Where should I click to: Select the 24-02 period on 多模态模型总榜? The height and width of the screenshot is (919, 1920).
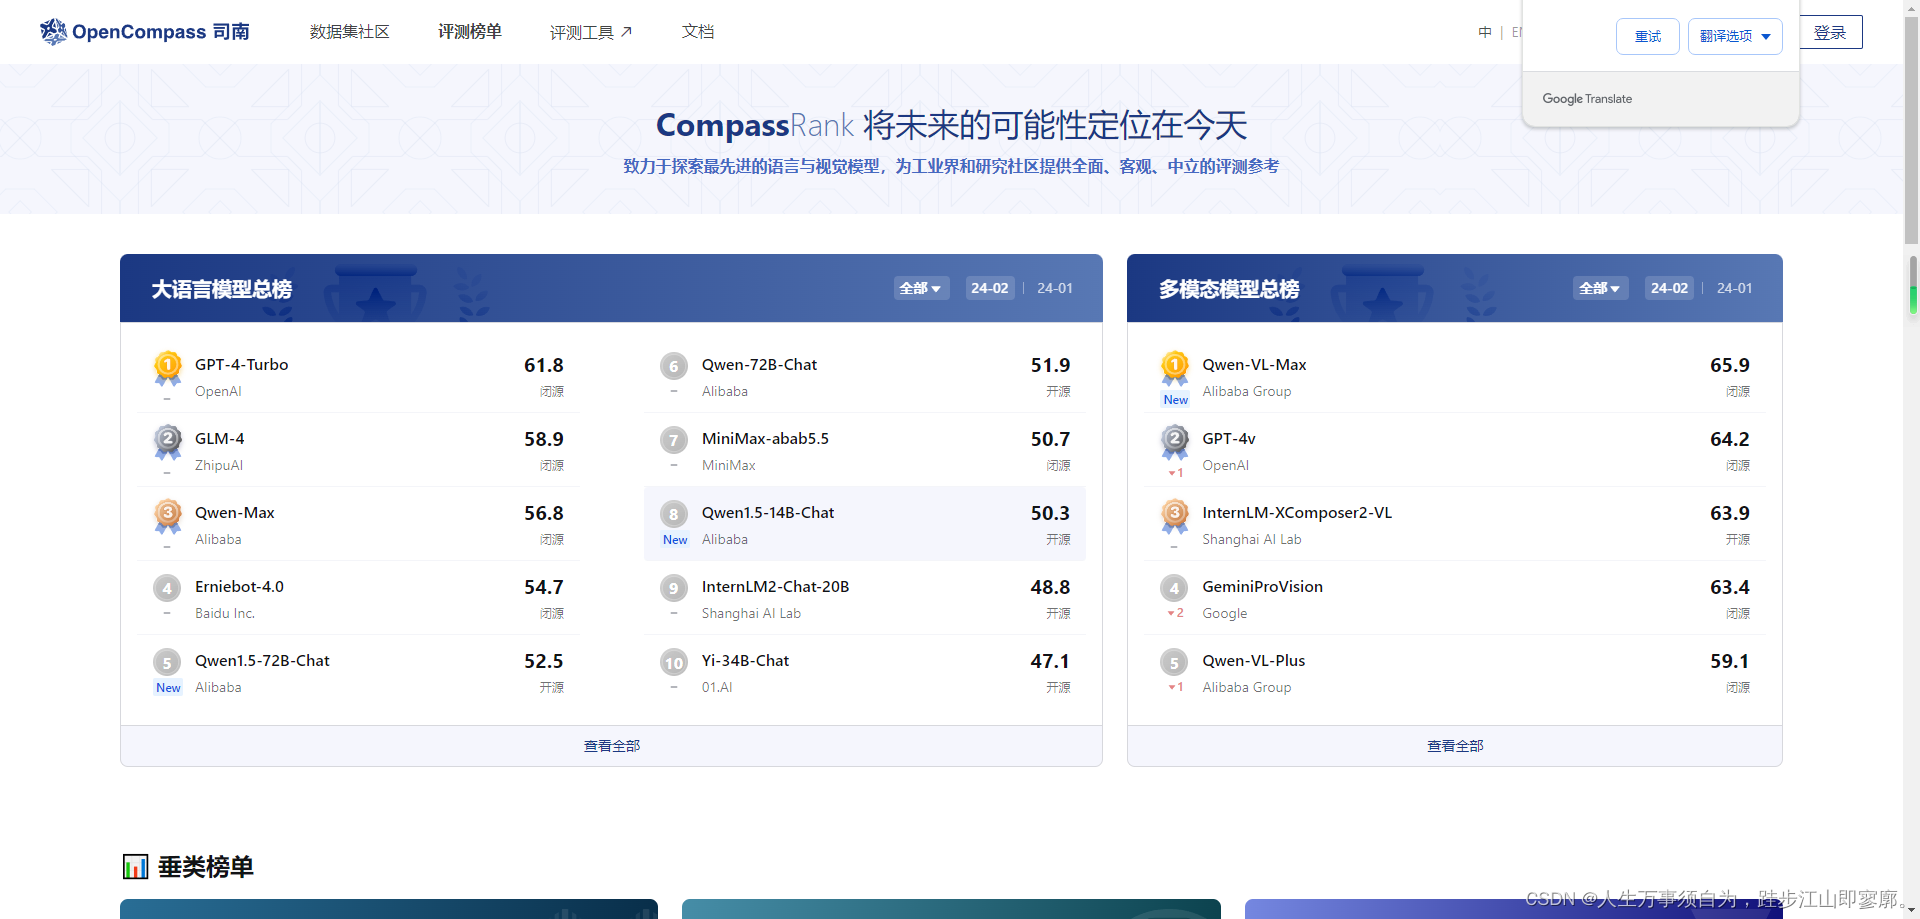pos(1670,288)
